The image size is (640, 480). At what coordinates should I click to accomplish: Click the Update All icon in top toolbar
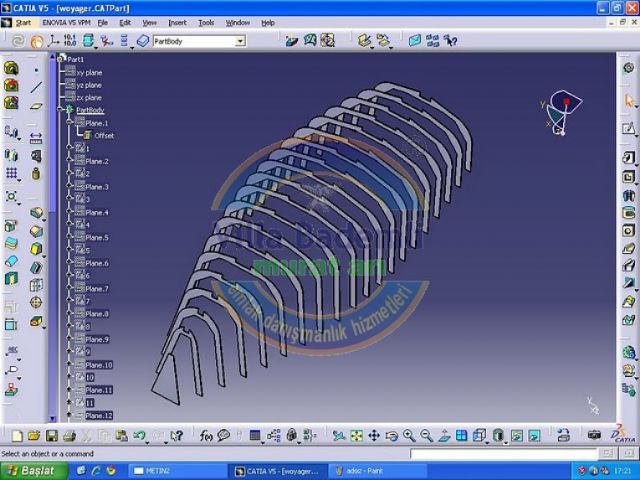click(18, 41)
